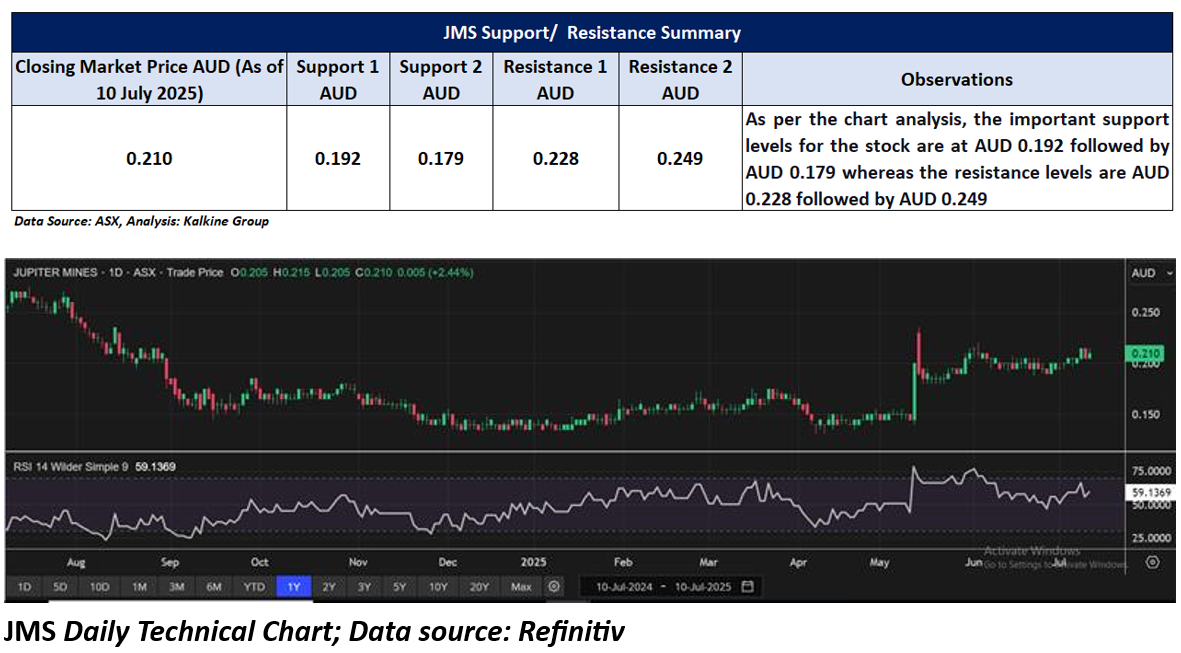Set chart range to 2Y

pos(329,587)
